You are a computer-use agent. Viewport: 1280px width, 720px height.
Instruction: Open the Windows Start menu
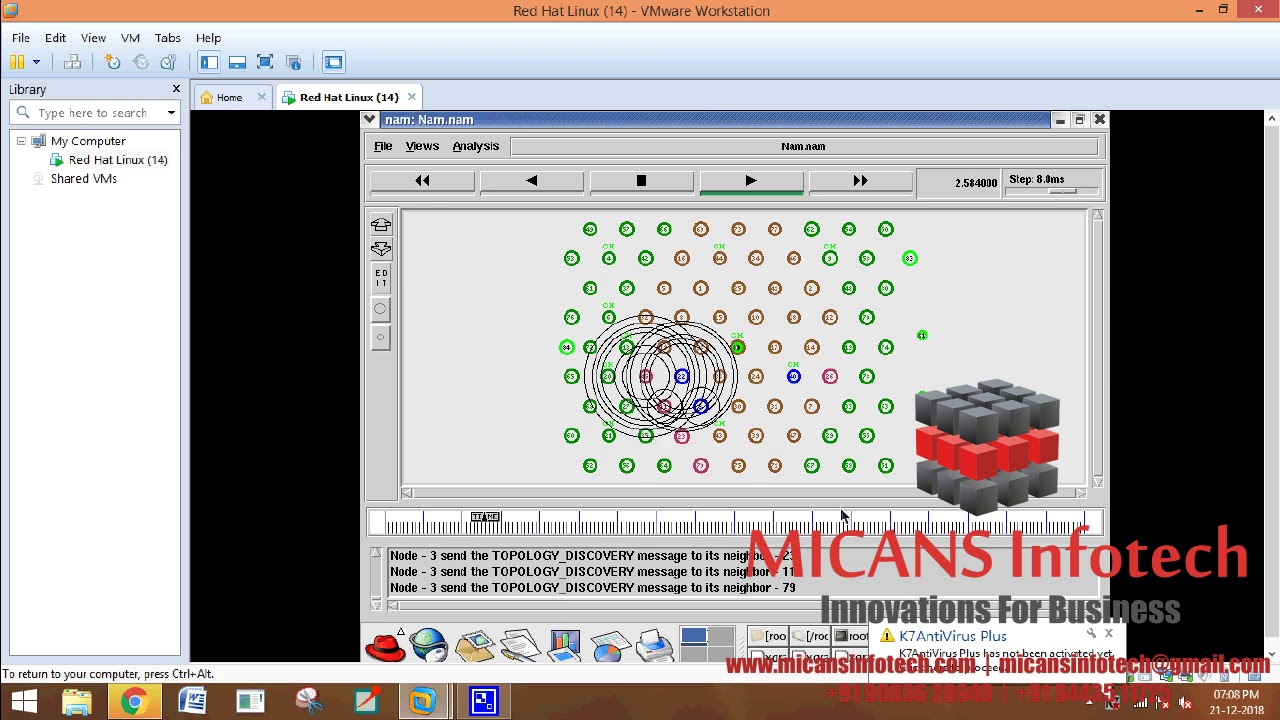[24, 702]
